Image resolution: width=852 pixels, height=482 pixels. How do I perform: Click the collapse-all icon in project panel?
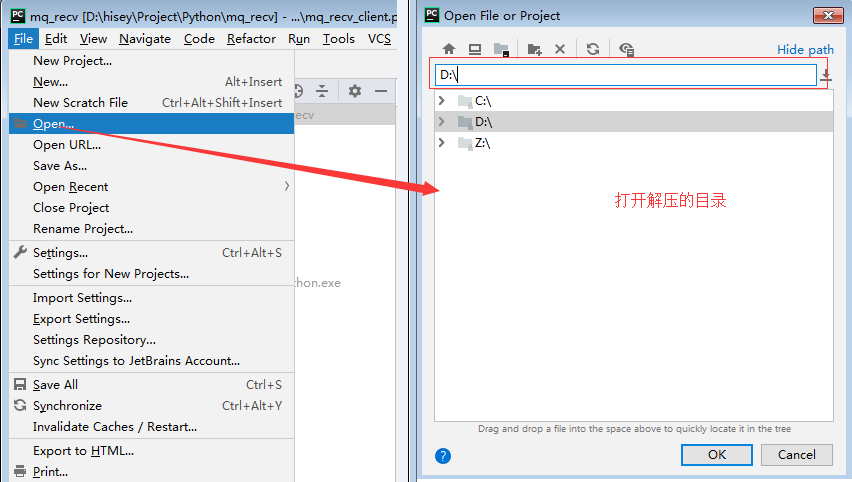(322, 91)
